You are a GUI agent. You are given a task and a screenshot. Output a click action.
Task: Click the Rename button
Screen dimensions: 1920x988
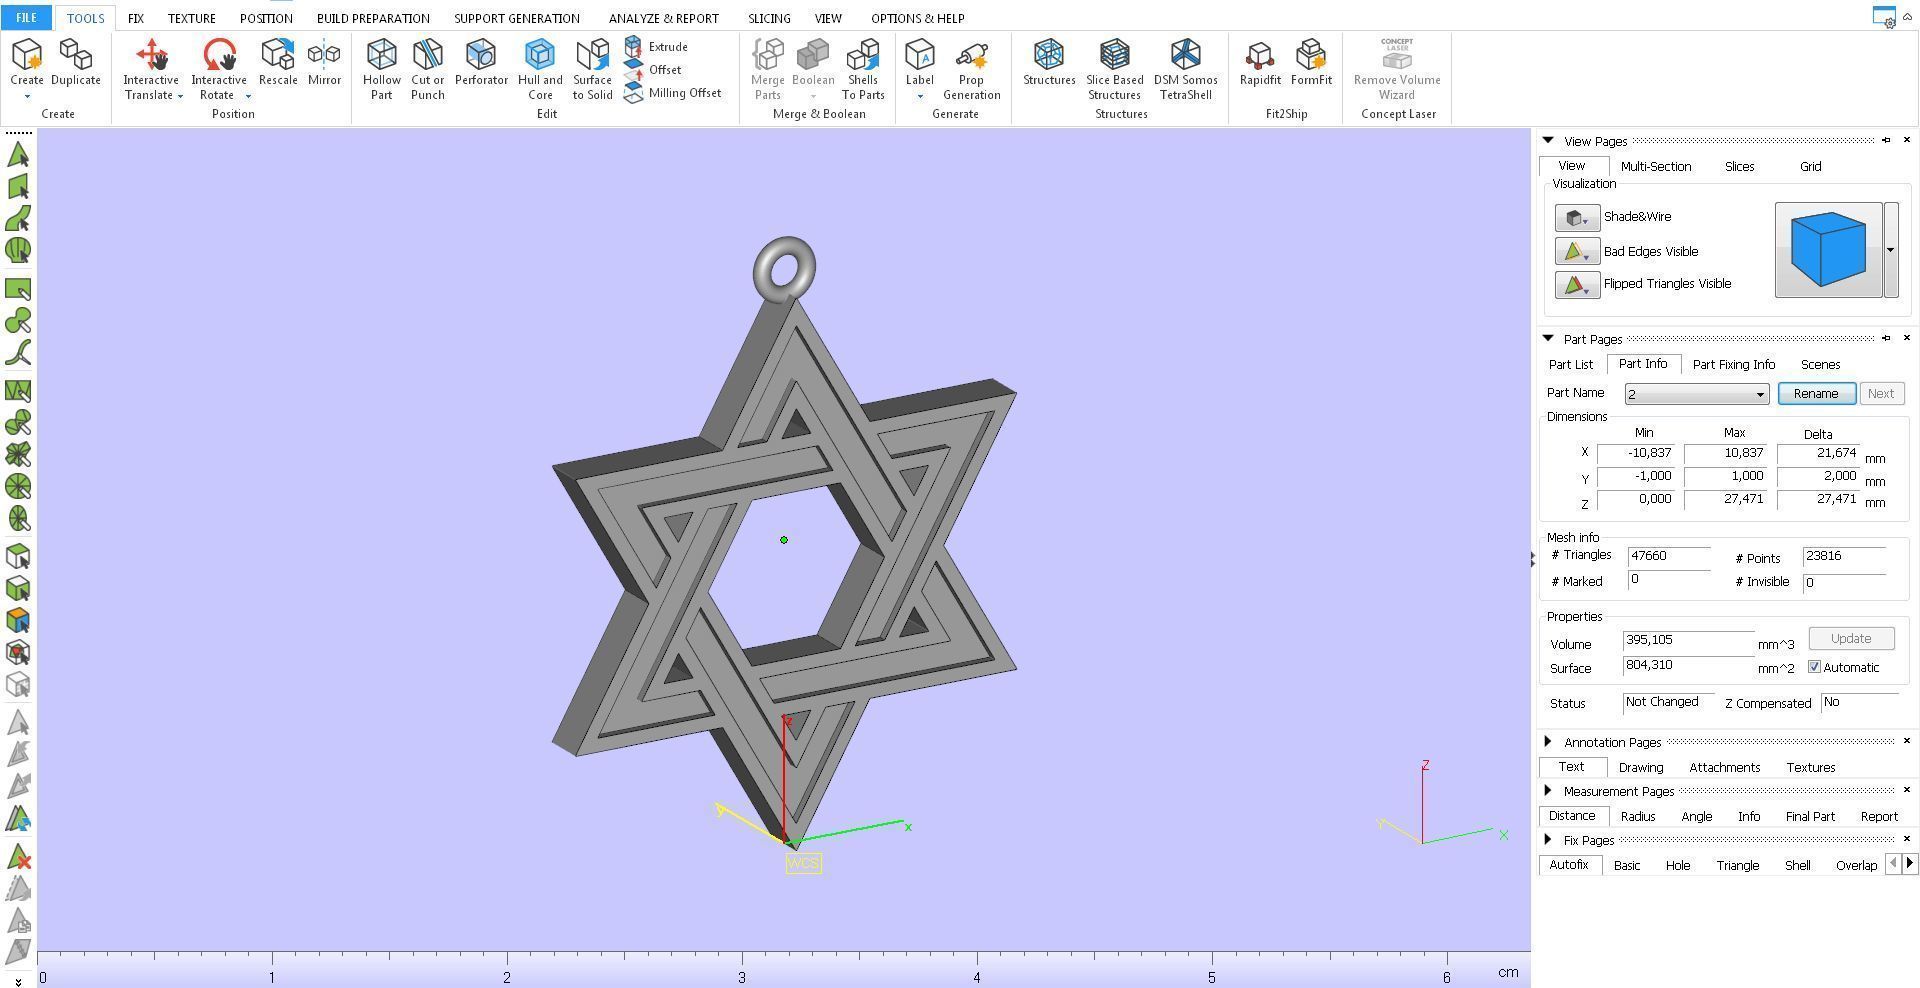[x=1816, y=394]
